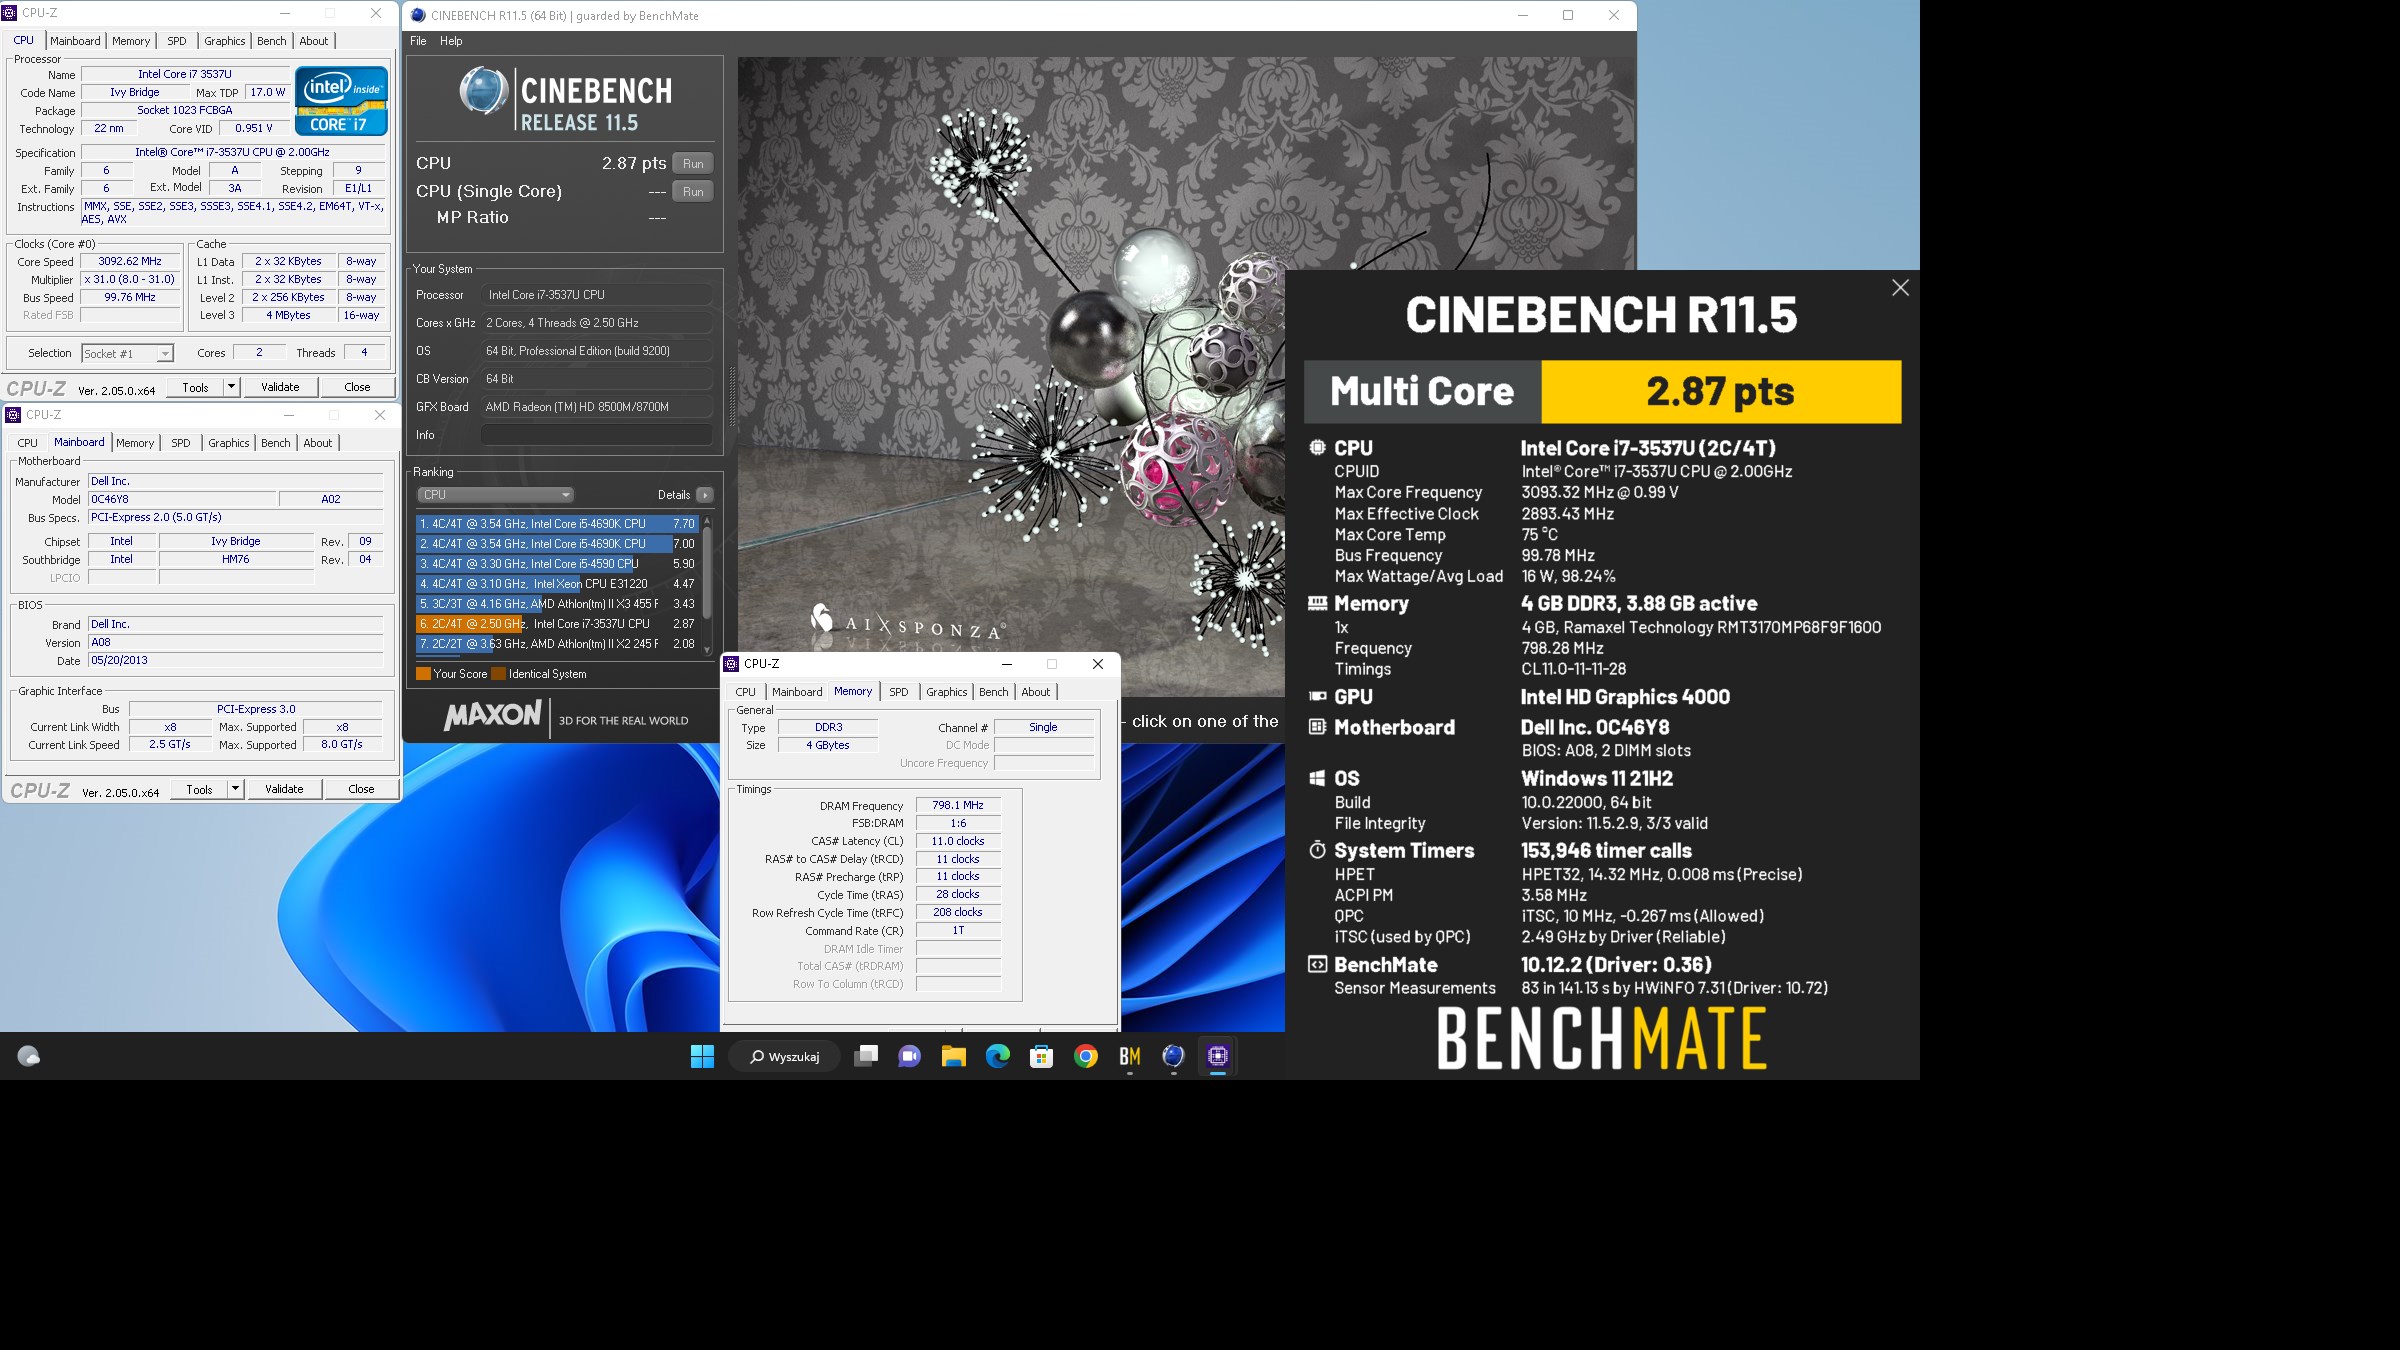Click Close in the Mainboard window
The height and width of the screenshot is (1350, 2400).
pos(361,789)
